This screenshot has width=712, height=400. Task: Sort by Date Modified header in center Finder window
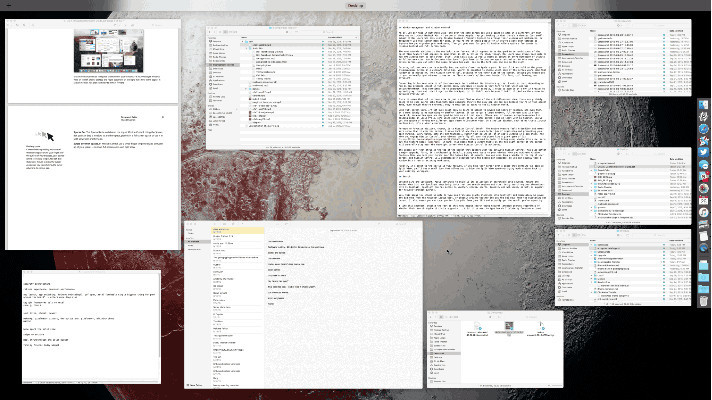(x=335, y=39)
